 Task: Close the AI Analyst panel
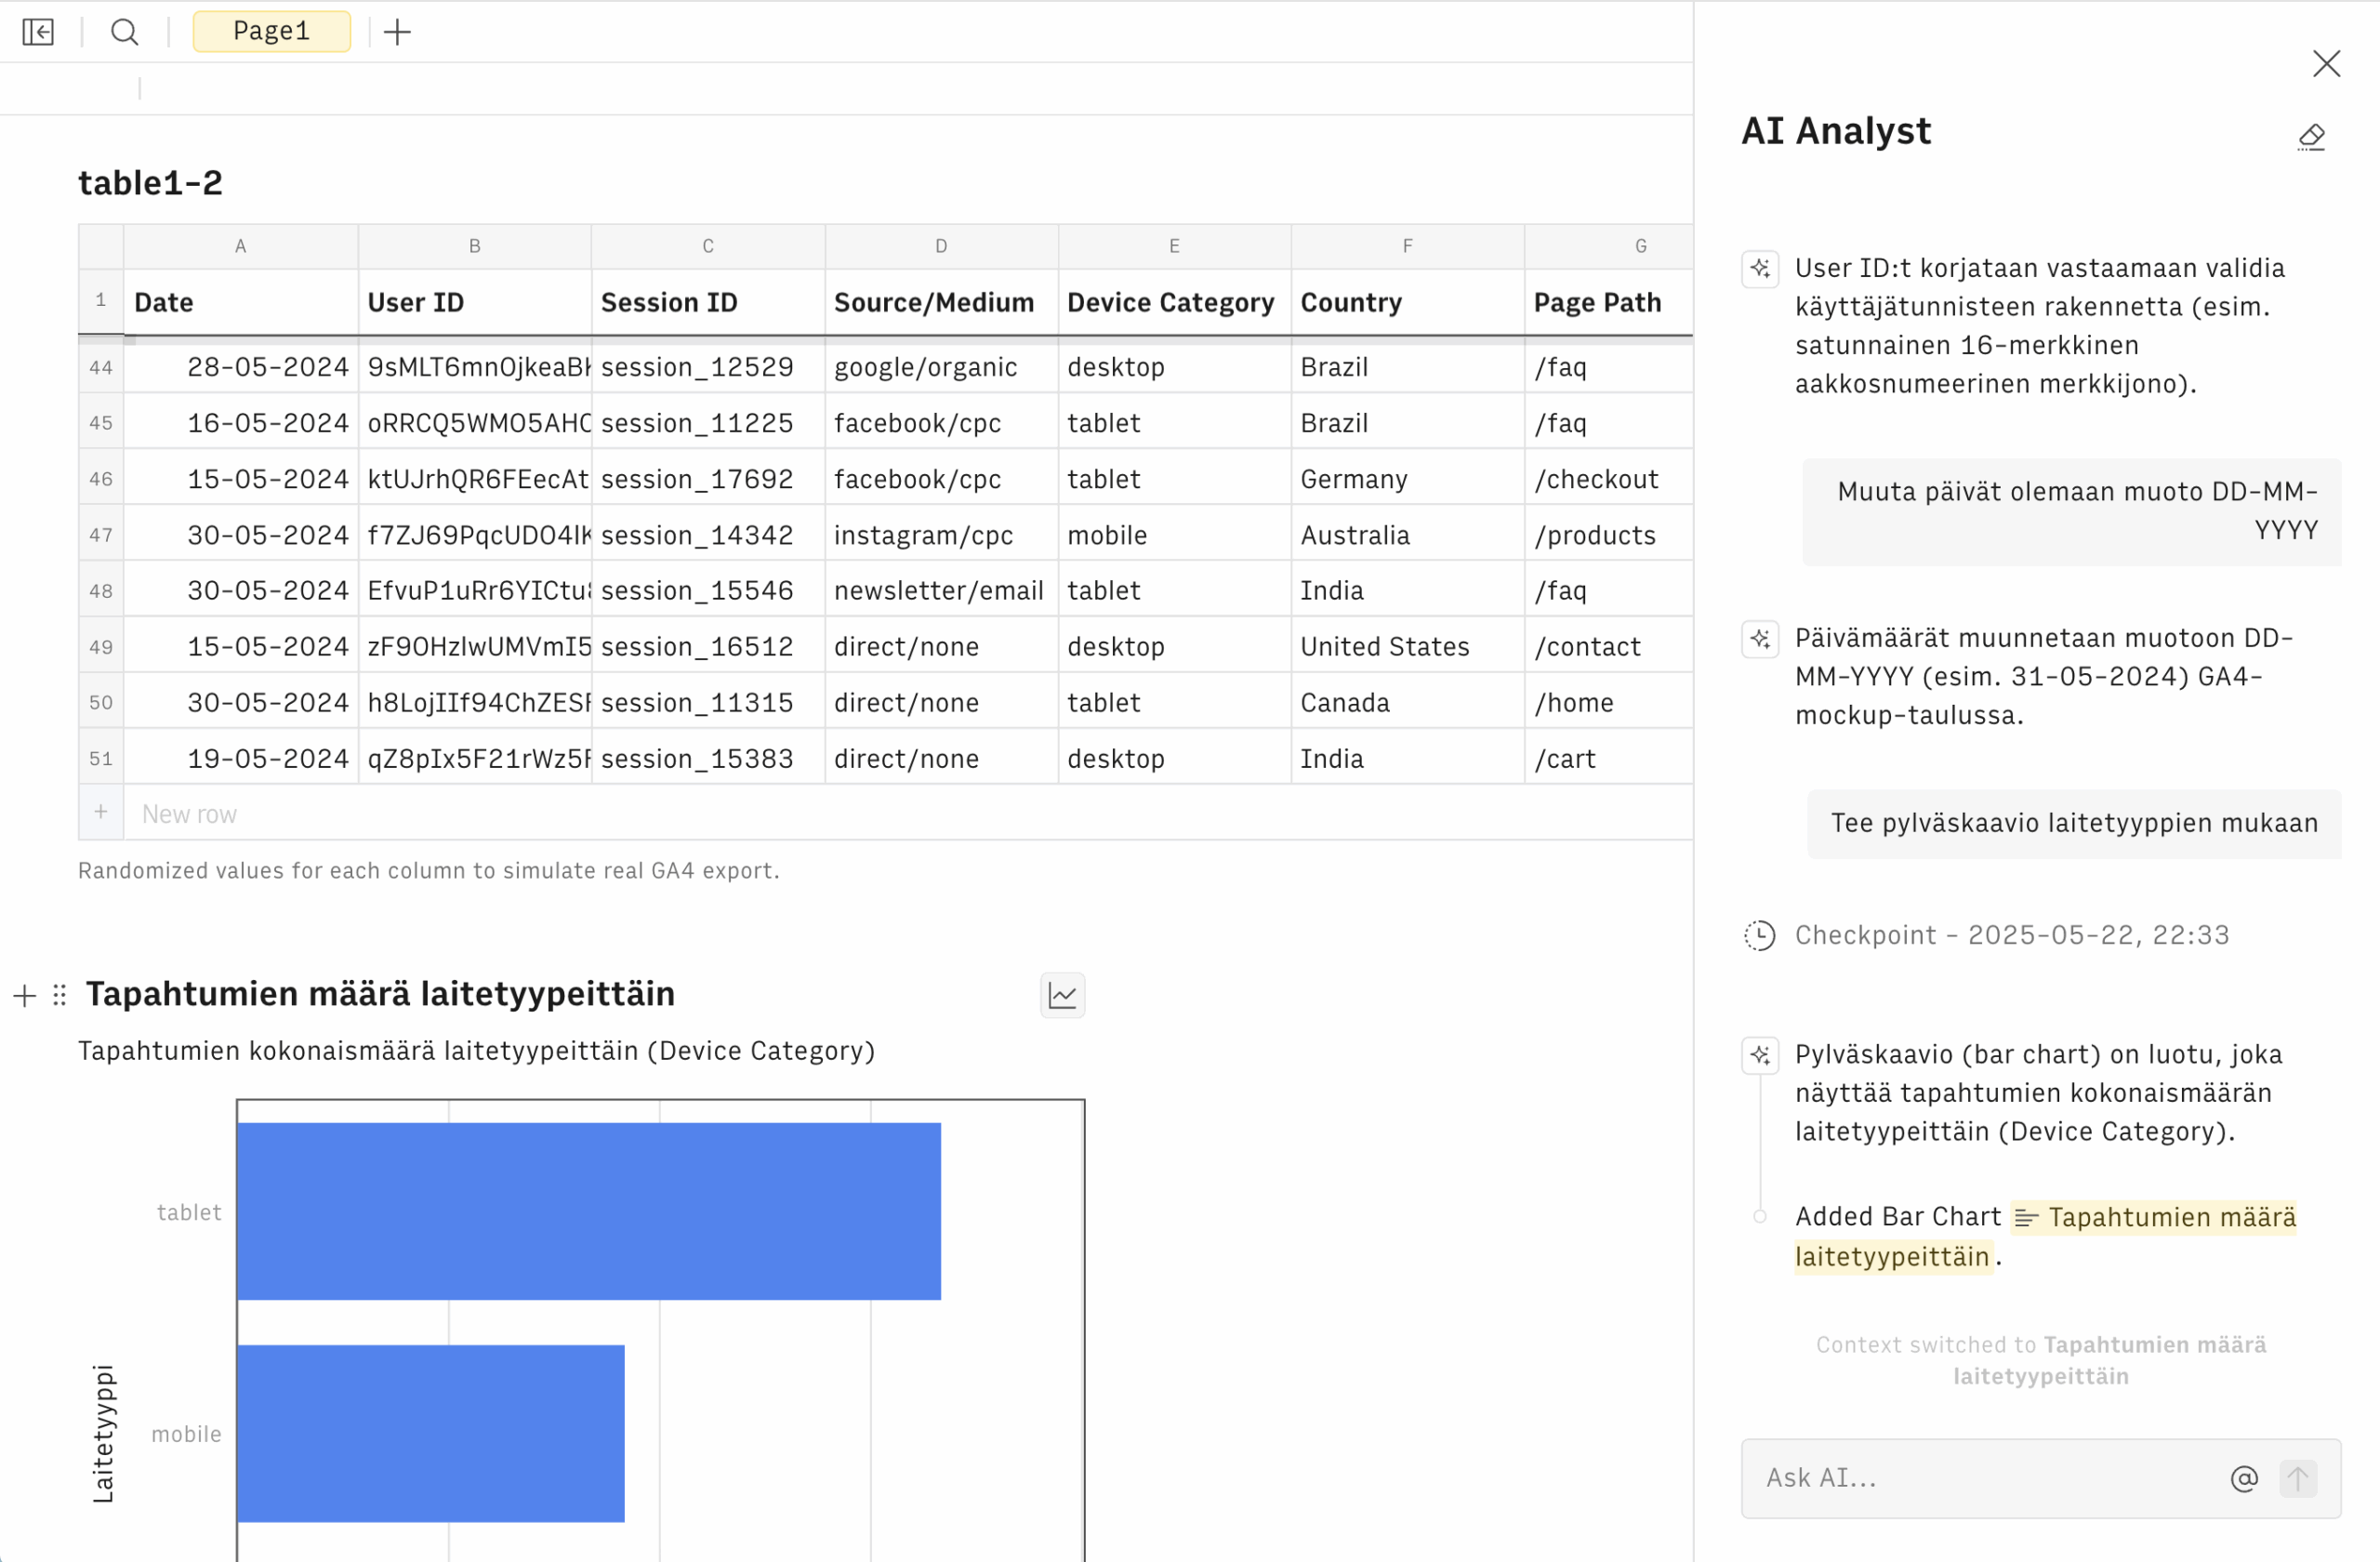[2326, 64]
